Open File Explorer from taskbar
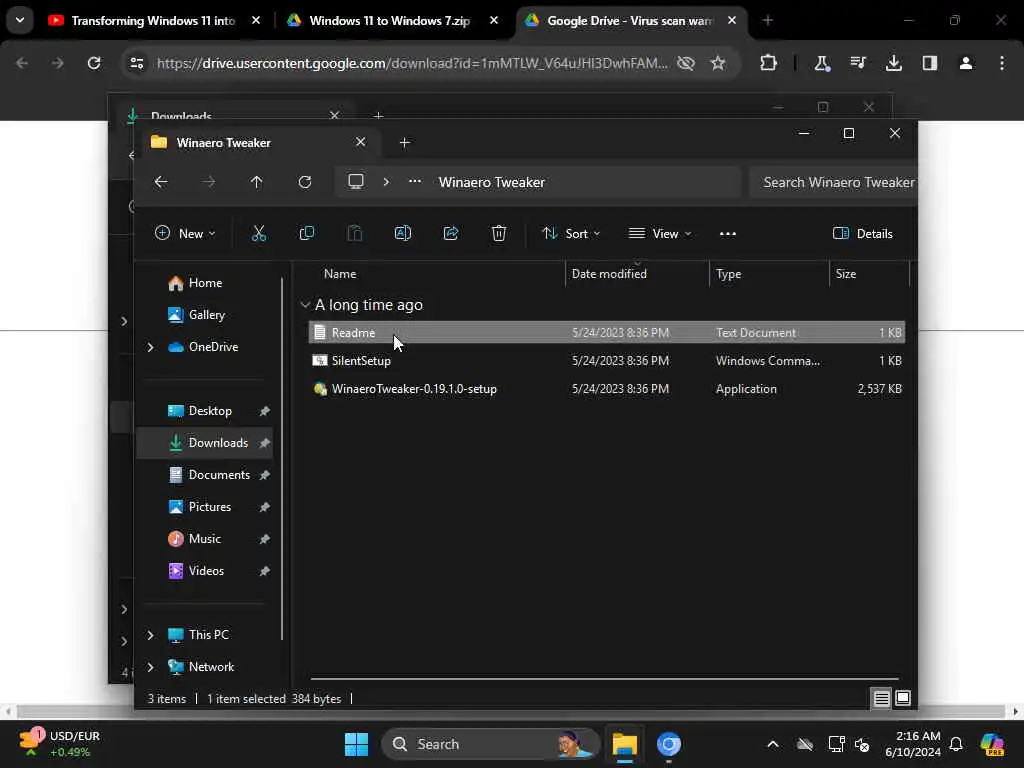The image size is (1024, 768). click(624, 744)
